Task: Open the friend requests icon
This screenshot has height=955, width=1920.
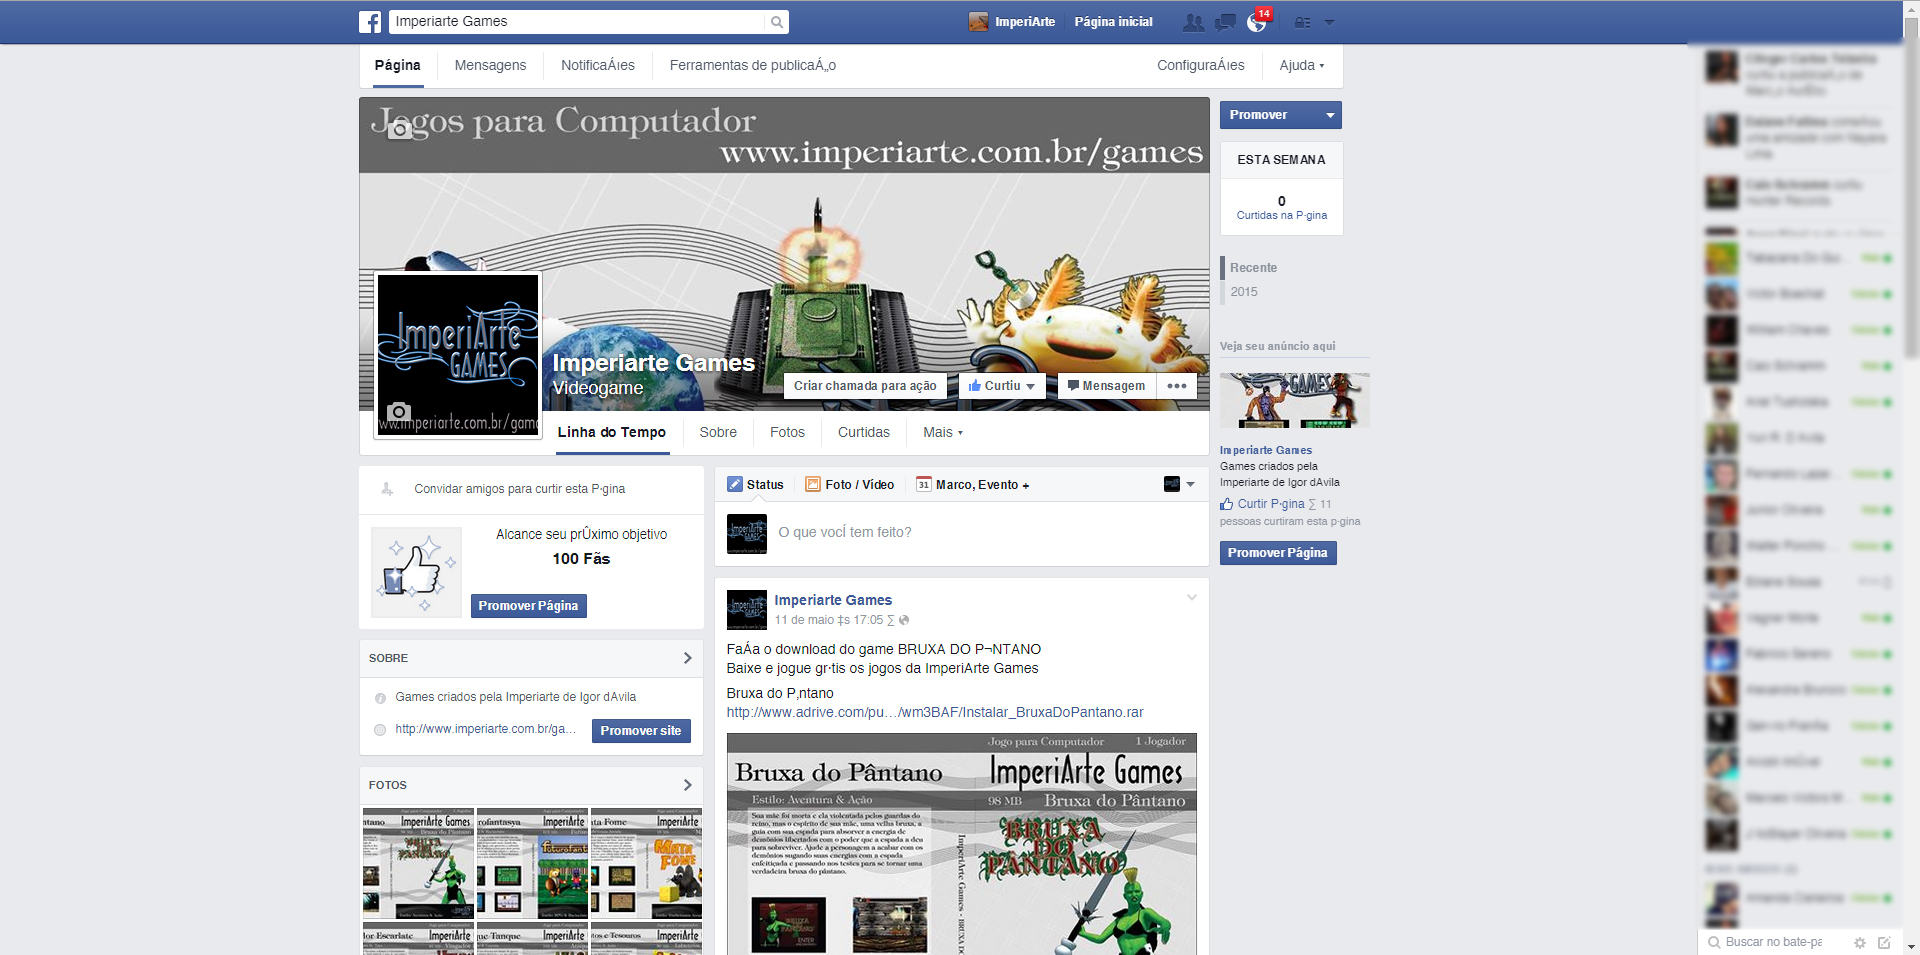Action: click(1193, 22)
